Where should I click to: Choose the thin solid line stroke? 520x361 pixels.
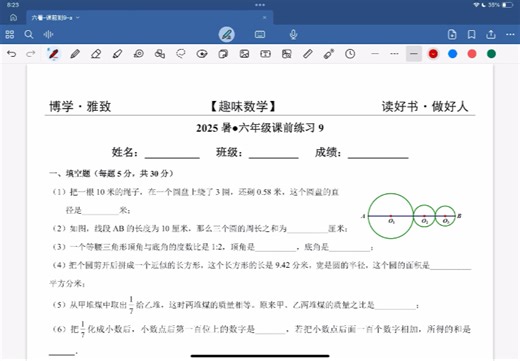tap(375, 54)
